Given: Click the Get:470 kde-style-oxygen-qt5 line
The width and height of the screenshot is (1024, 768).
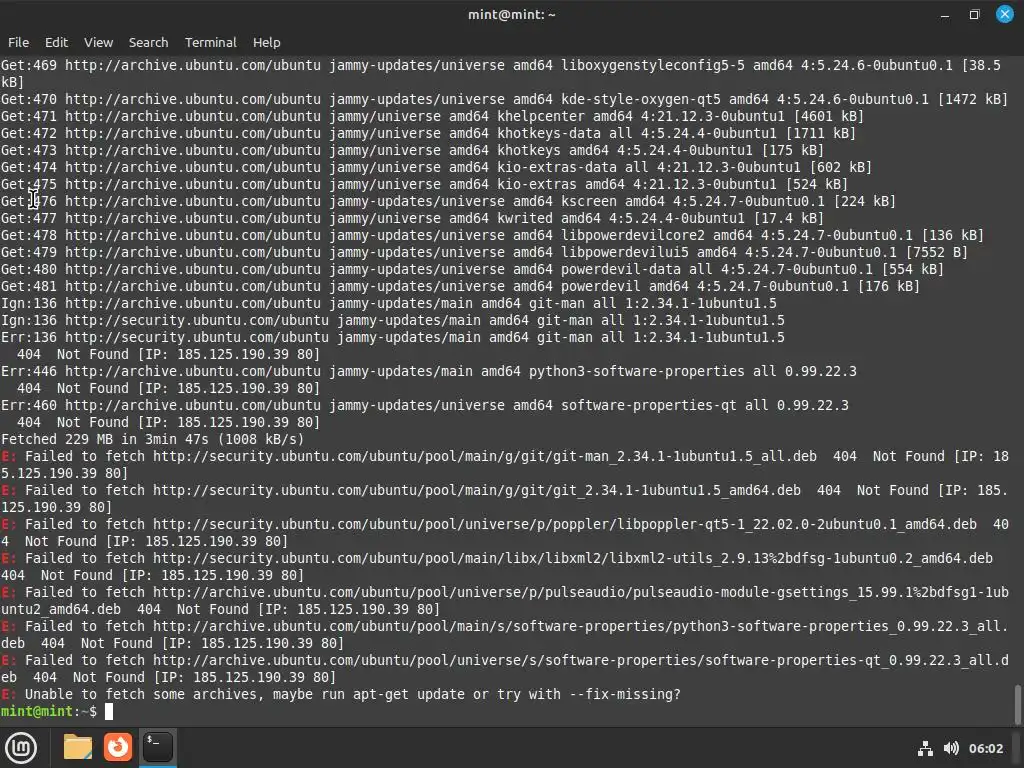Looking at the screenshot, I should 504,99.
